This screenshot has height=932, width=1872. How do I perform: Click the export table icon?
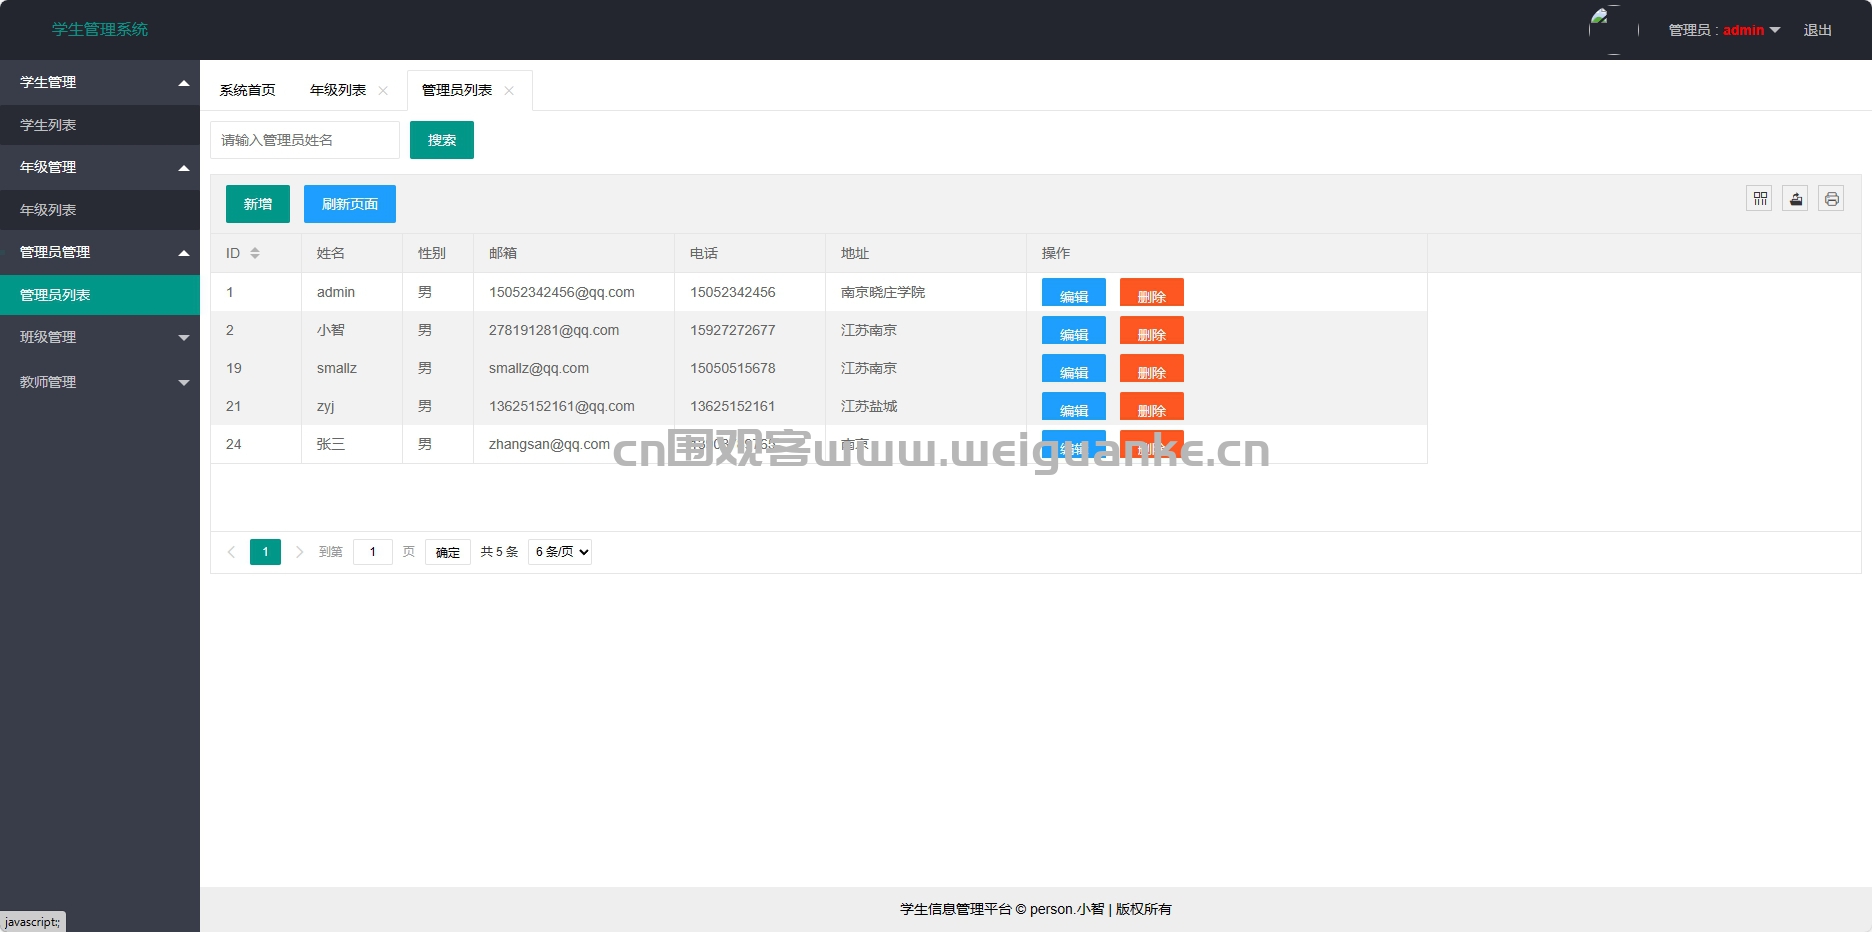[x=1795, y=199]
